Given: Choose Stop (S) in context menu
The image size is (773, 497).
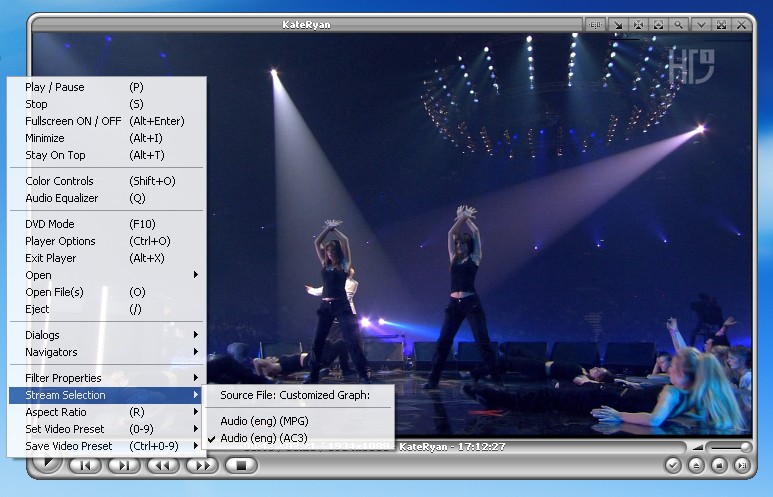Looking at the screenshot, I should tap(106, 104).
